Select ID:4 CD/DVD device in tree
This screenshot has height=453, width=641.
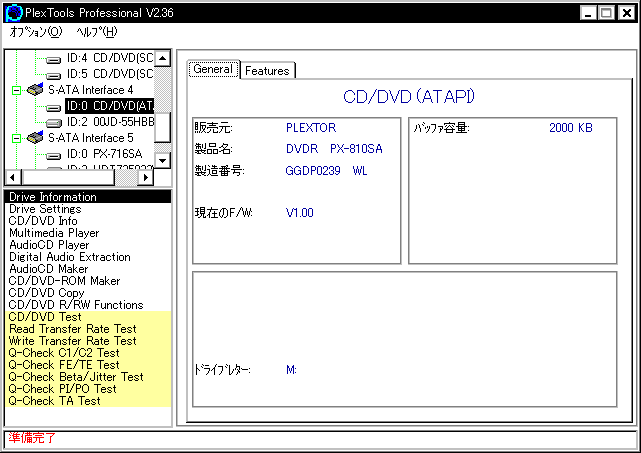click(x=110, y=58)
